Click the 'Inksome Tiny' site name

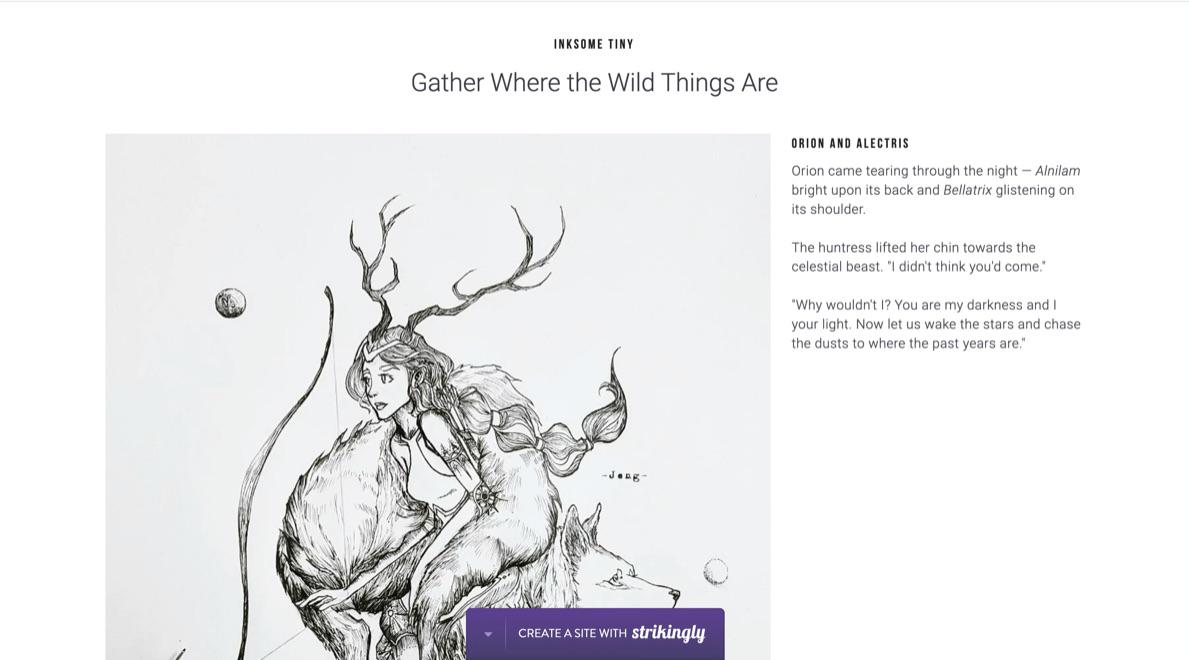pos(594,44)
